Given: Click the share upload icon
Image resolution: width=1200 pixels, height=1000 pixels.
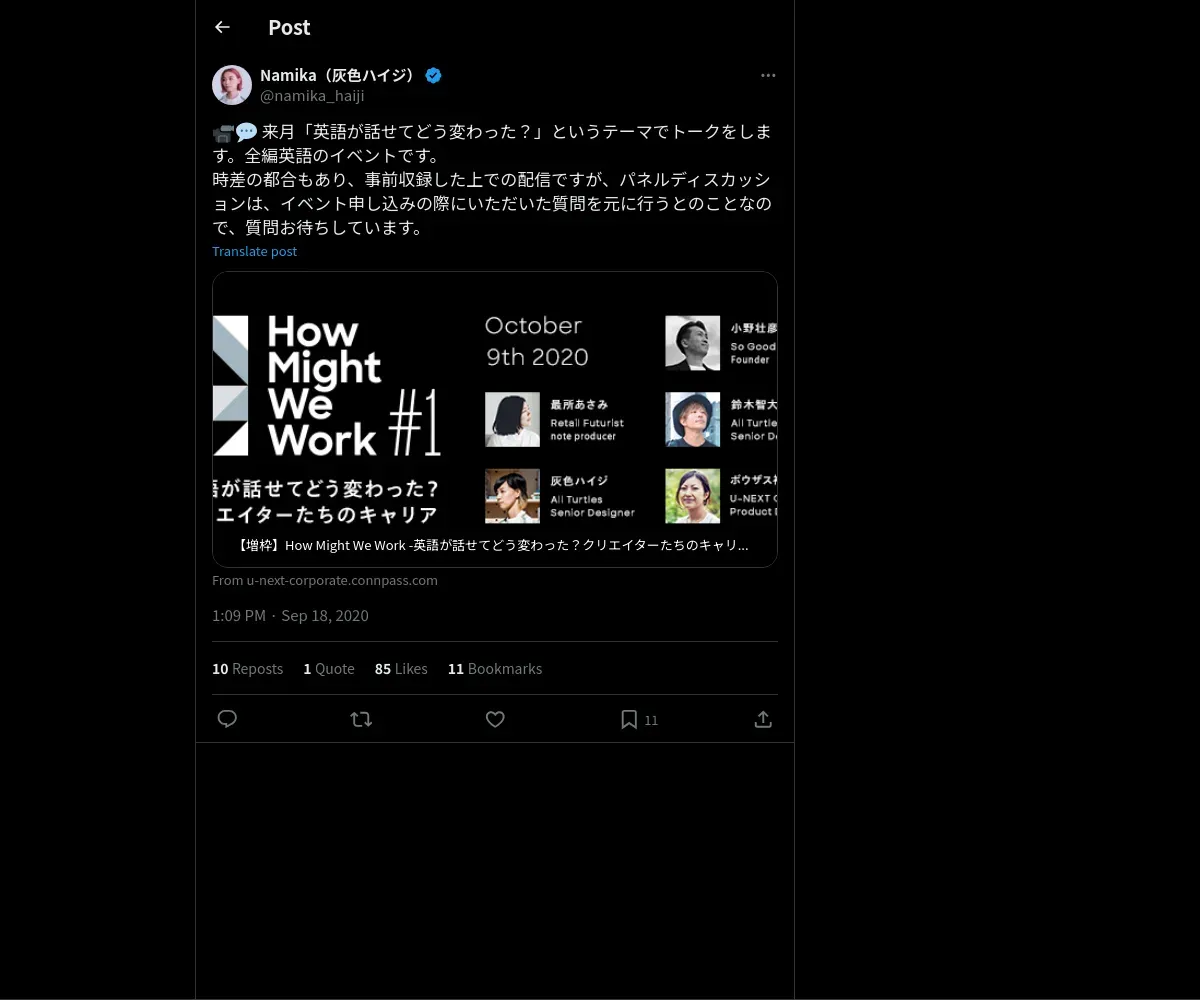Looking at the screenshot, I should coord(763,719).
